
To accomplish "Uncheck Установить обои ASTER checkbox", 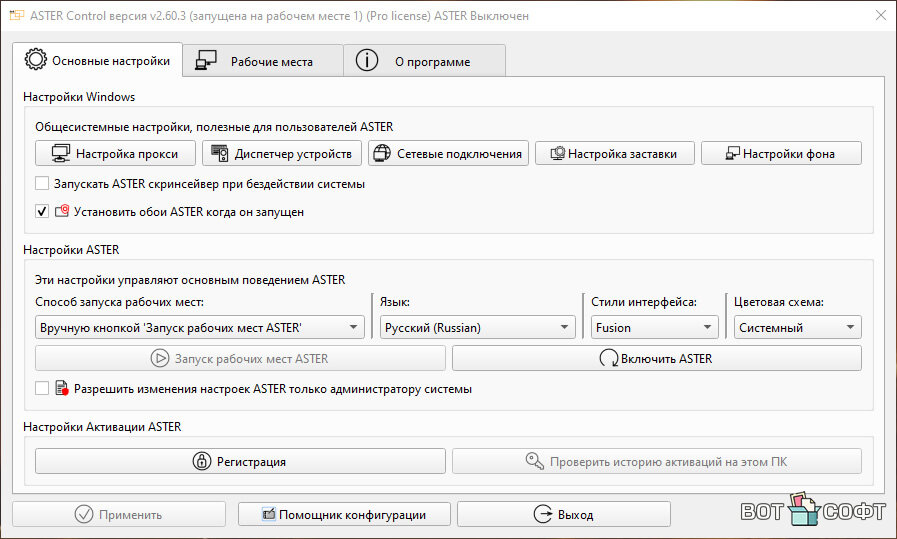I will 42,211.
